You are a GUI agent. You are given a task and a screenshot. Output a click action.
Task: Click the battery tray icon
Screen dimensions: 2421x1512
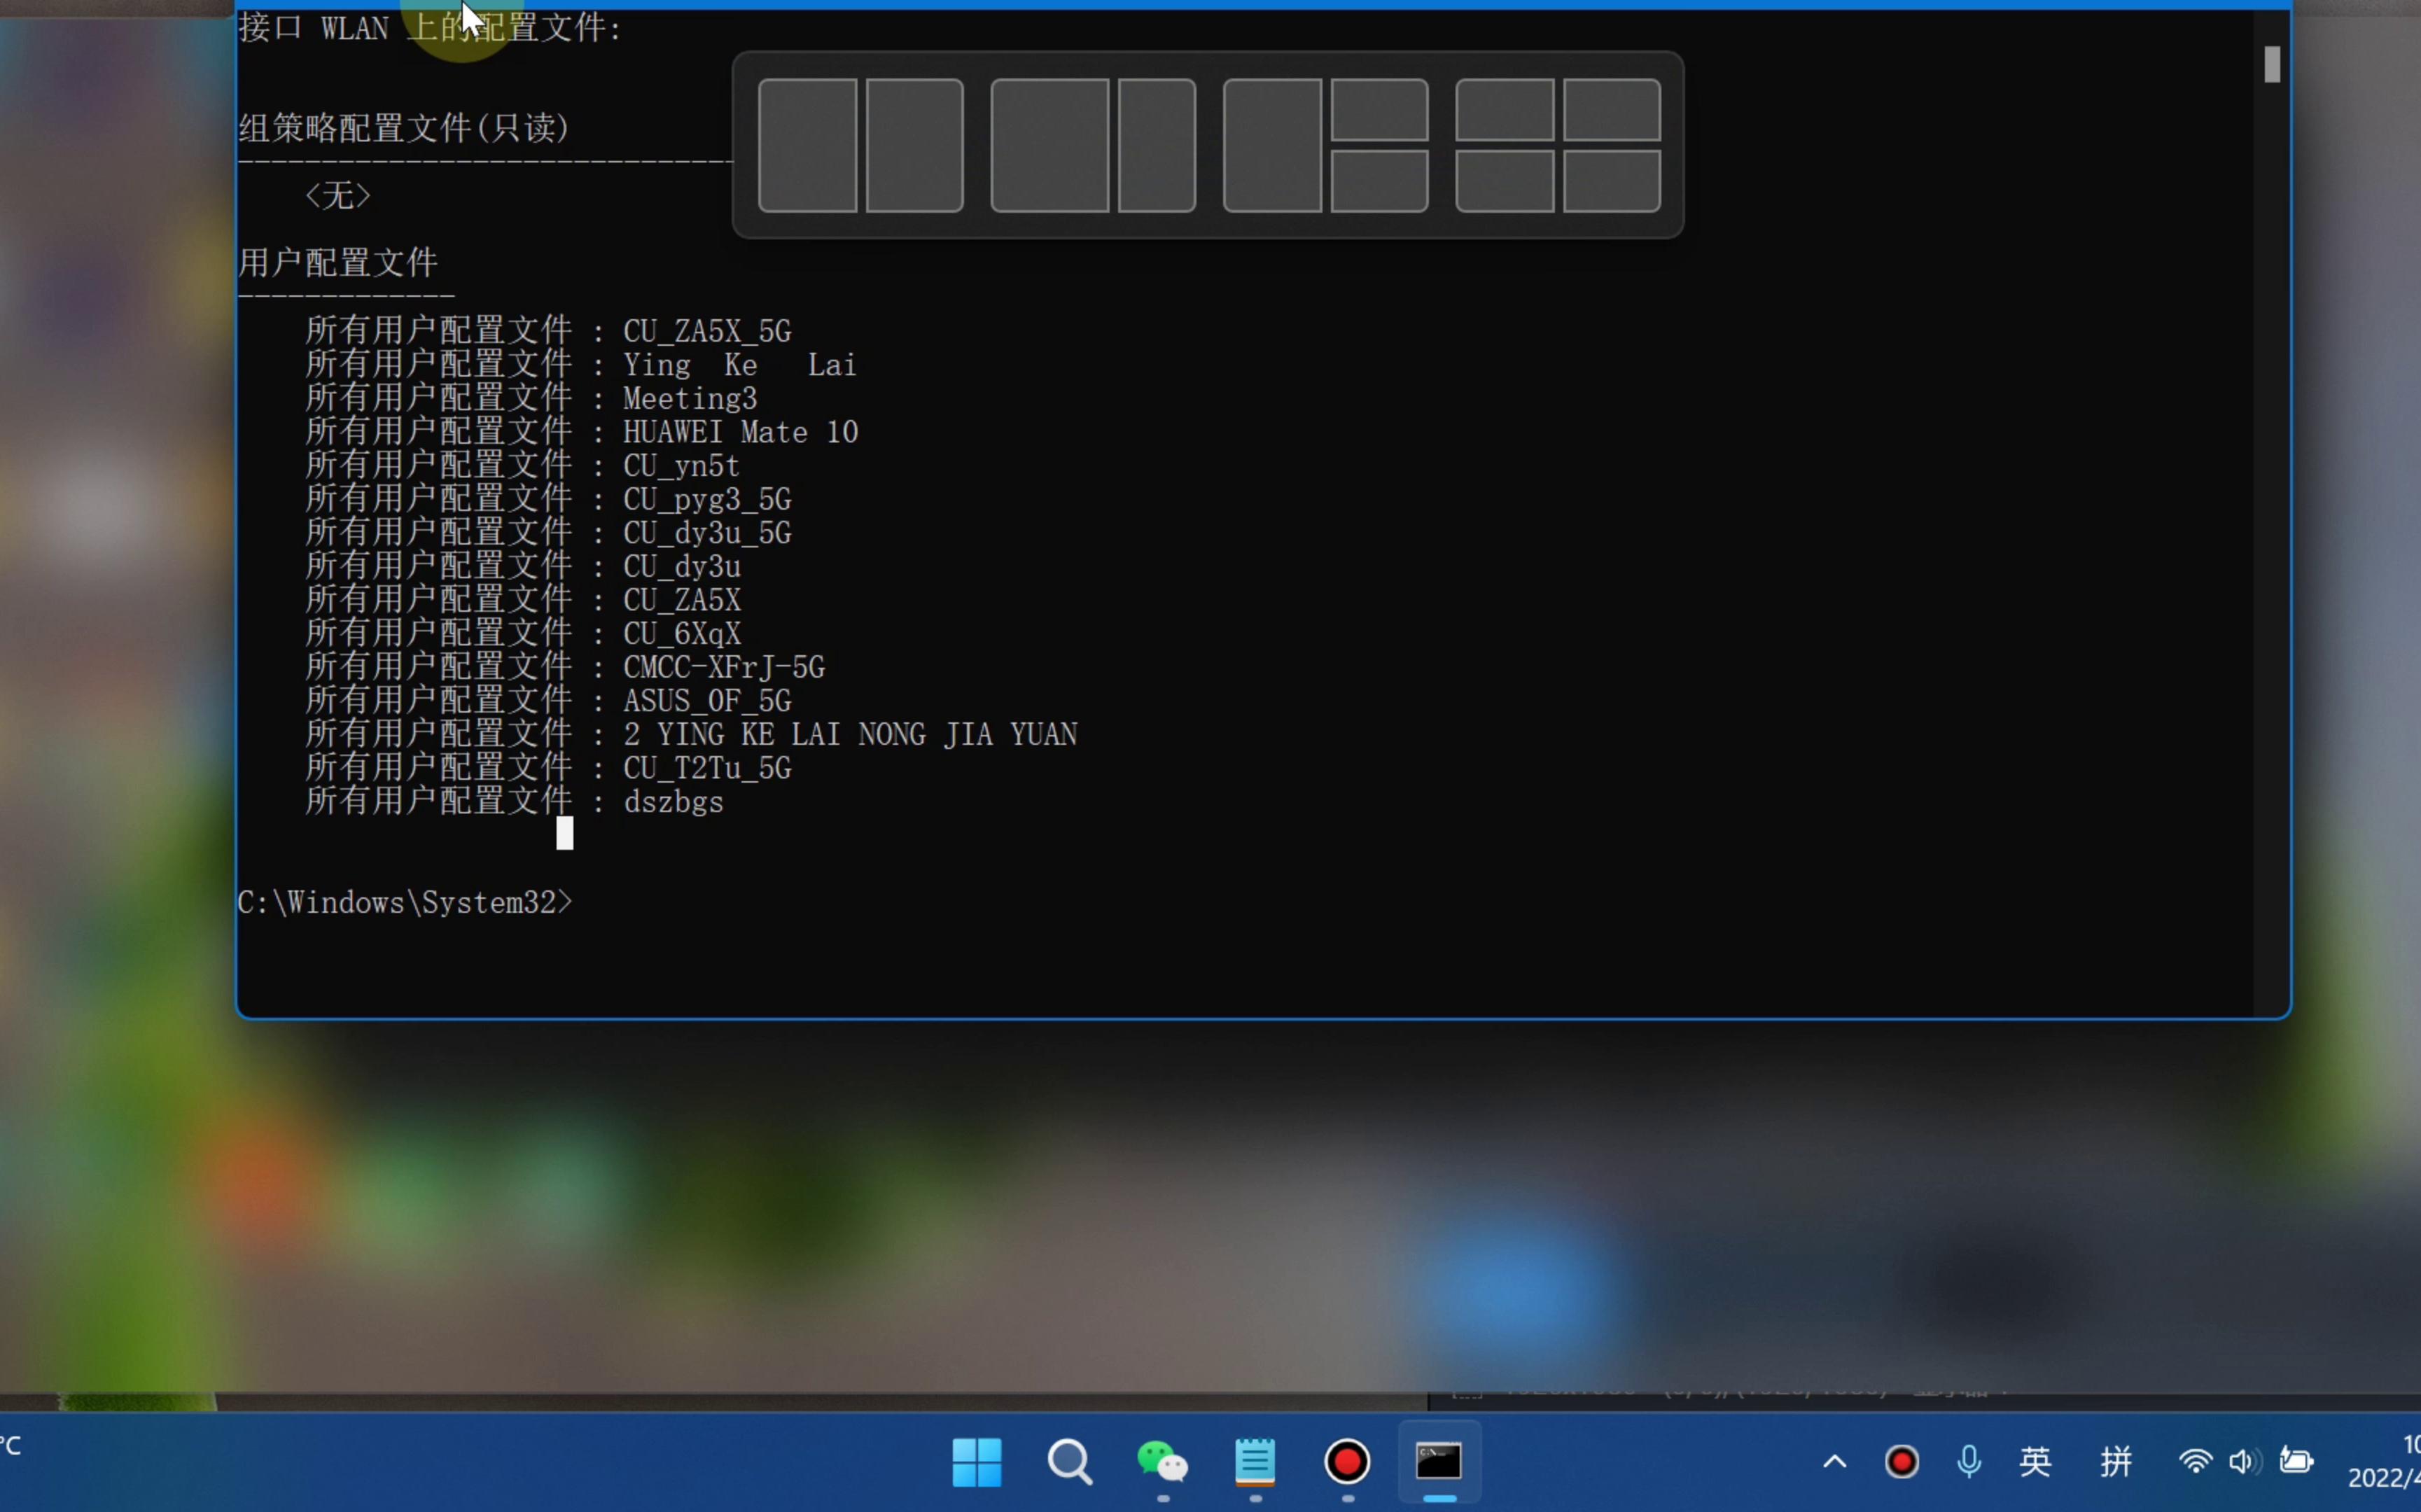tap(2296, 1462)
